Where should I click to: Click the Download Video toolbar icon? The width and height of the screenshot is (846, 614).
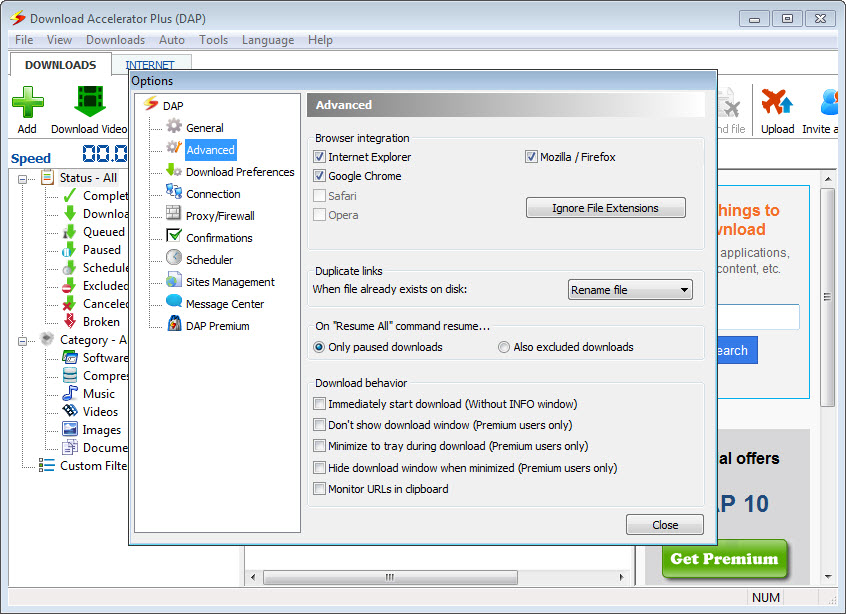[x=89, y=104]
